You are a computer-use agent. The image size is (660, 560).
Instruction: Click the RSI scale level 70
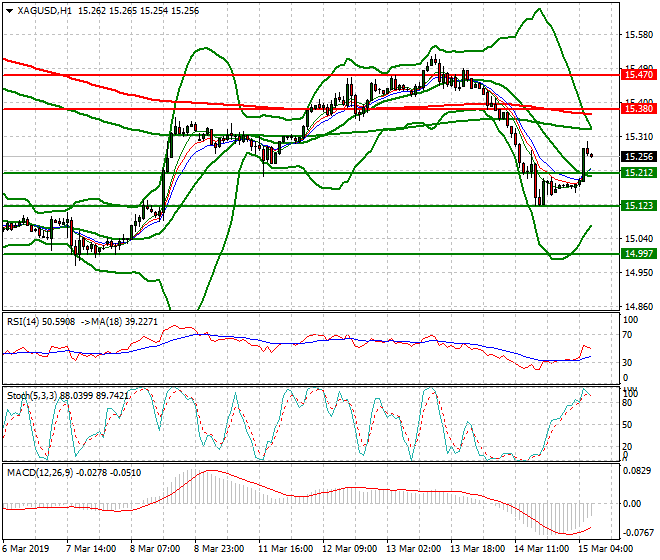pos(627,335)
